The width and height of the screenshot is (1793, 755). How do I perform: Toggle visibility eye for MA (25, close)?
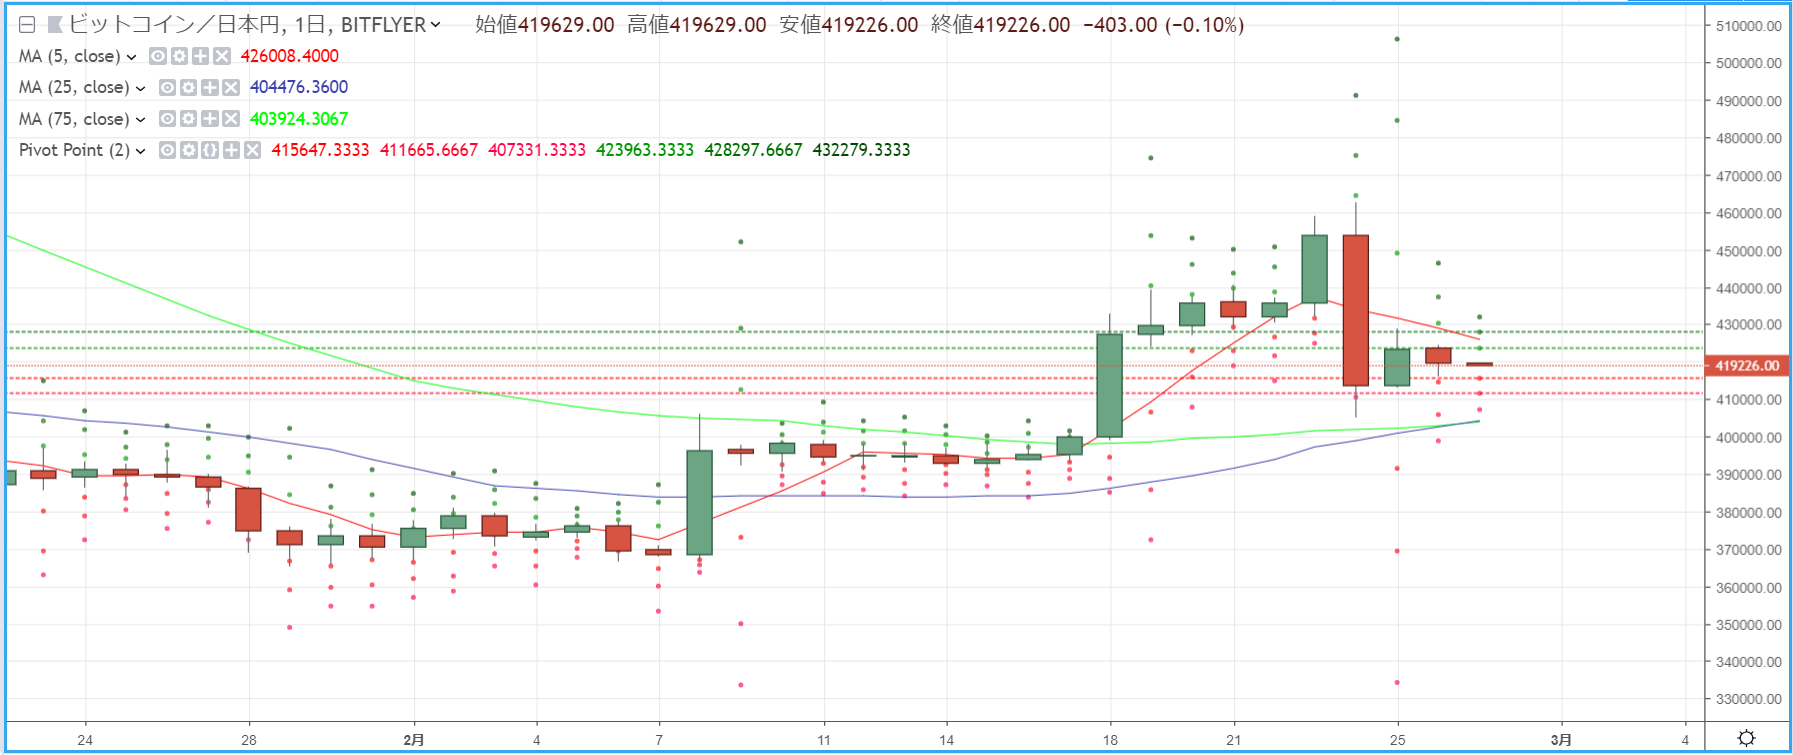(x=167, y=88)
